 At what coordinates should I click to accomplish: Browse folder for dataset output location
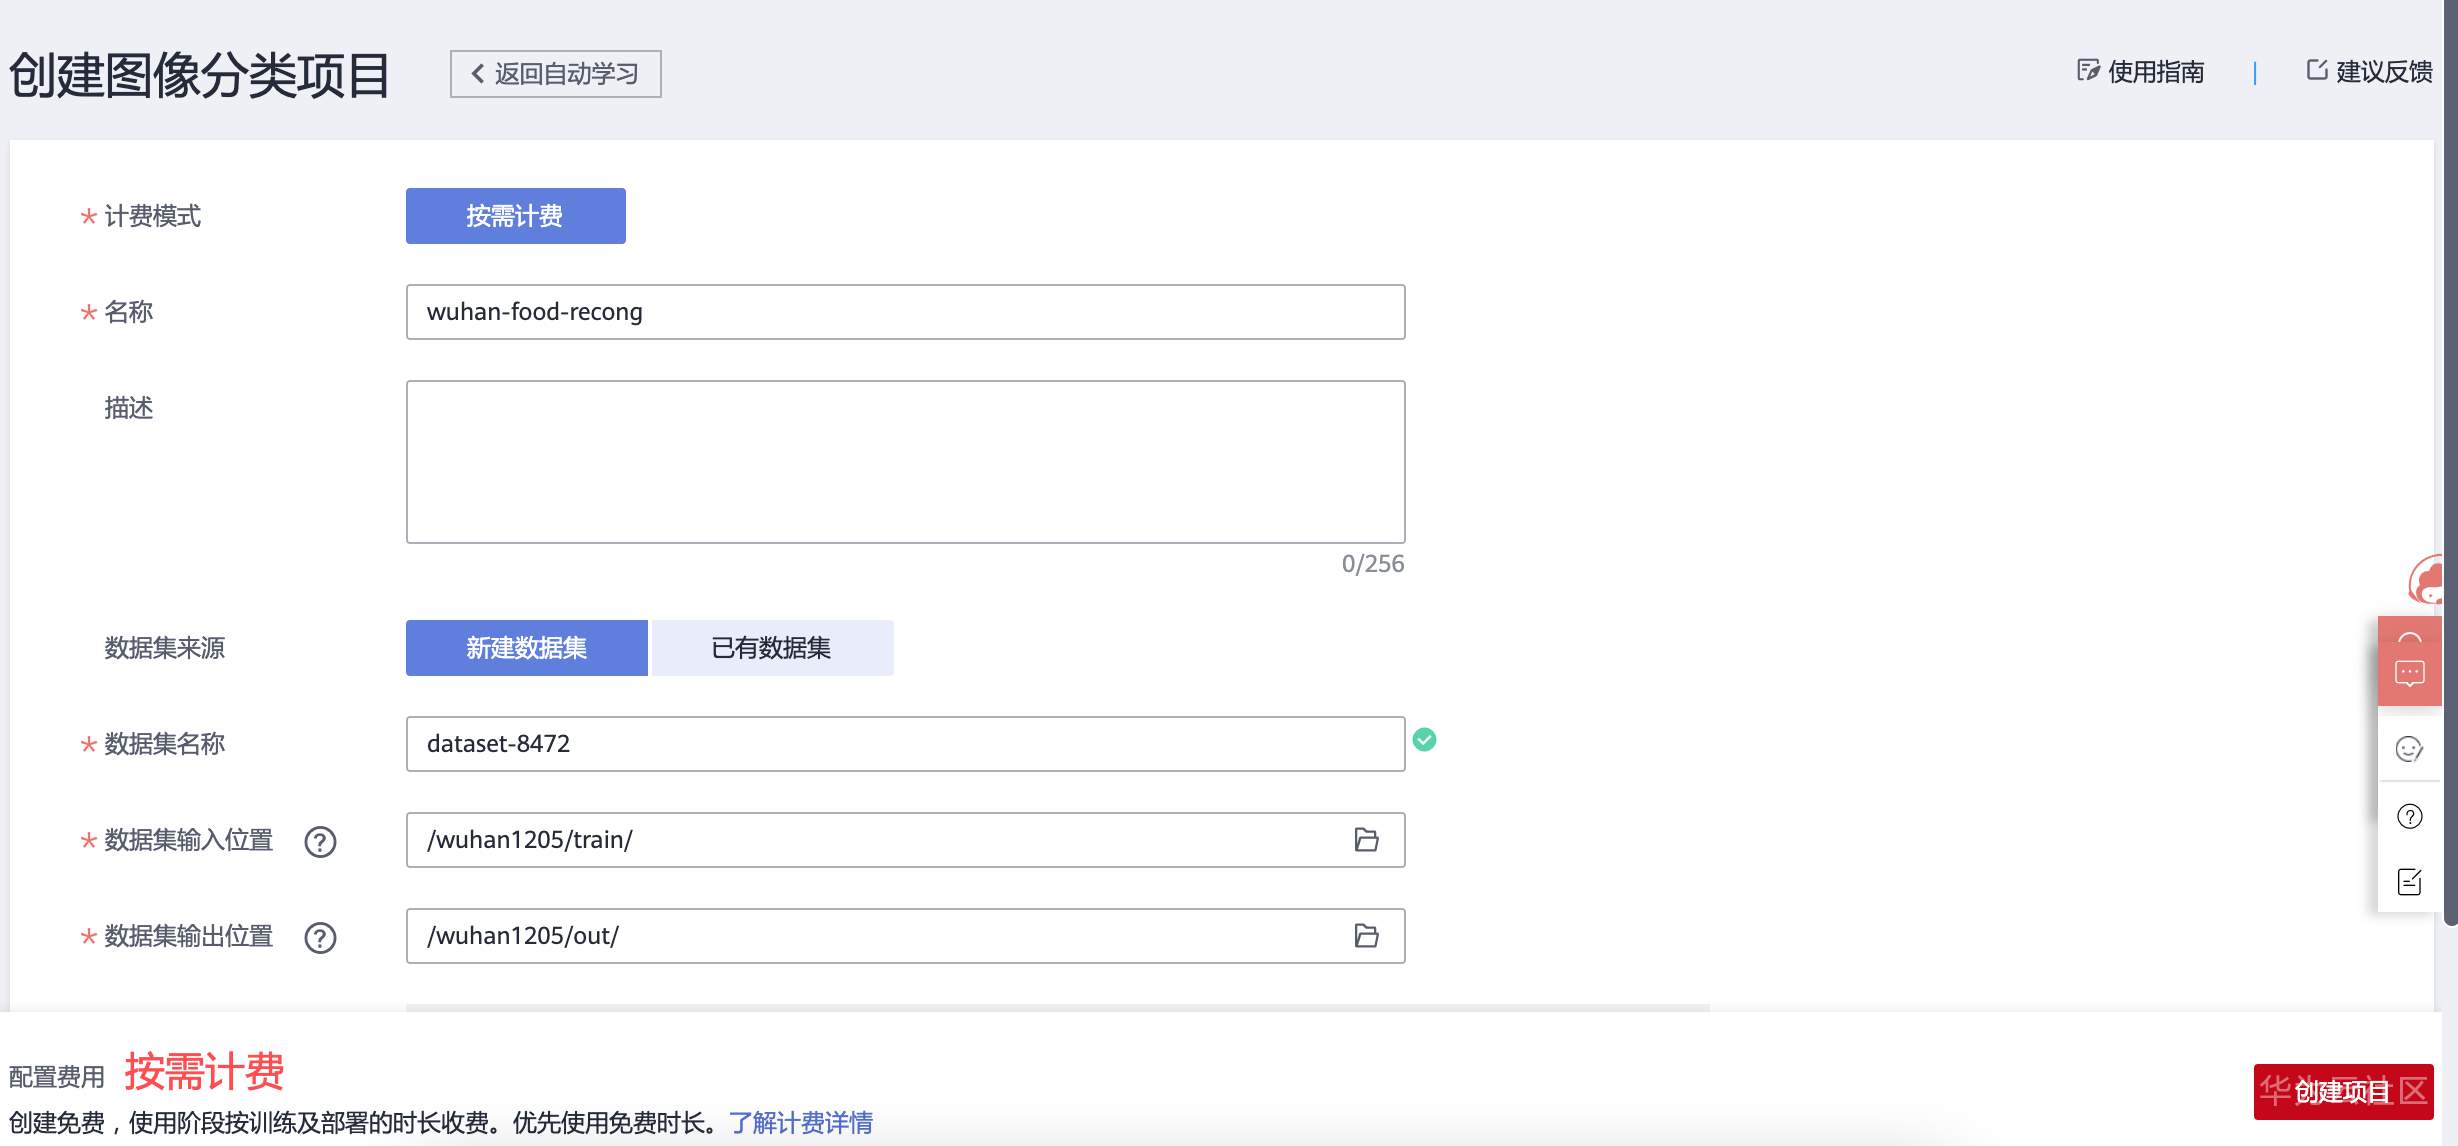(x=1366, y=936)
